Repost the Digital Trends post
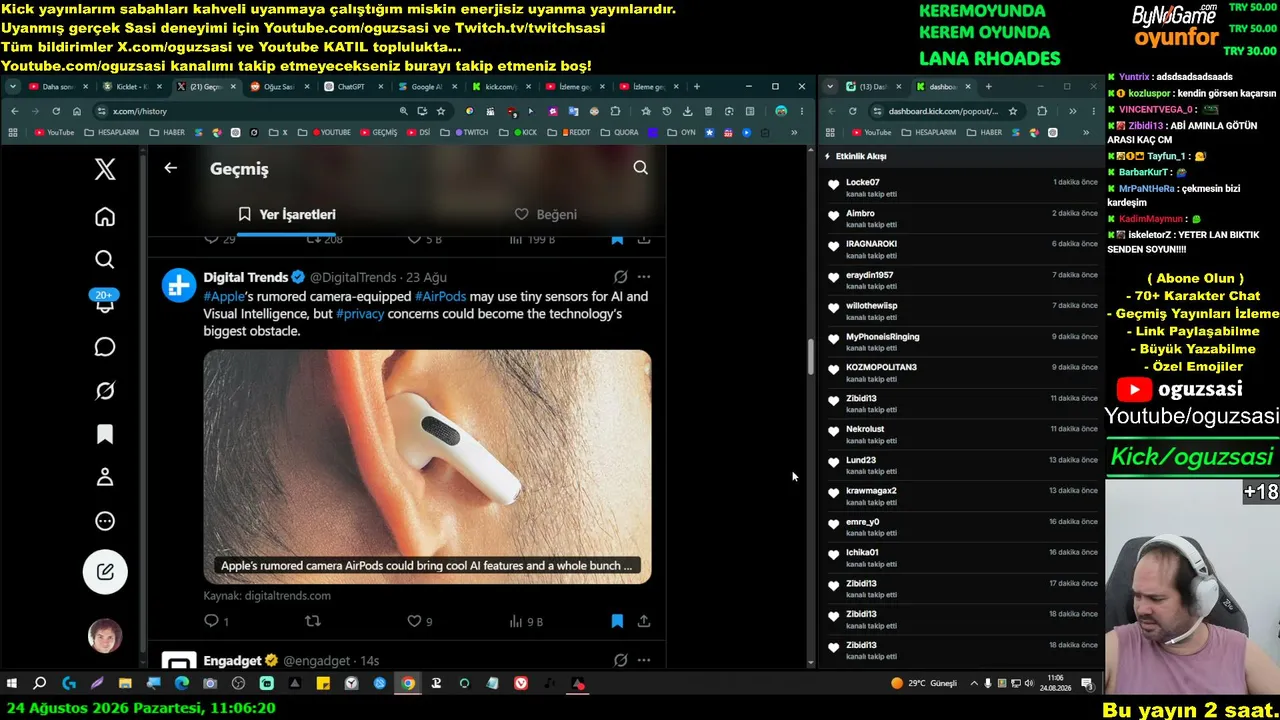1280x720 pixels. 313,621
